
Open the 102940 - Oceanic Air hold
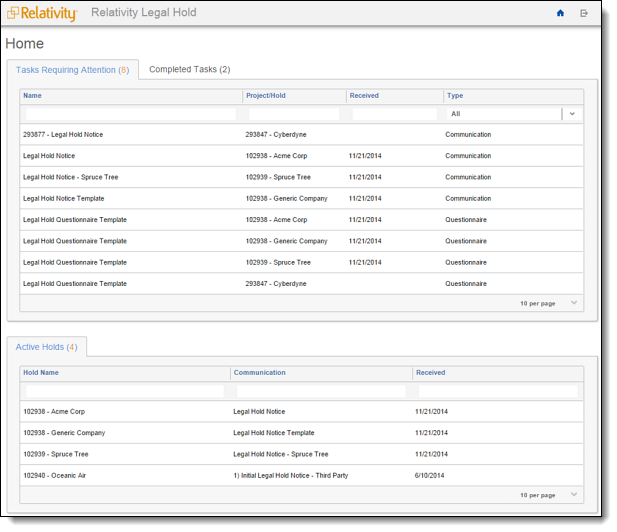(54, 475)
